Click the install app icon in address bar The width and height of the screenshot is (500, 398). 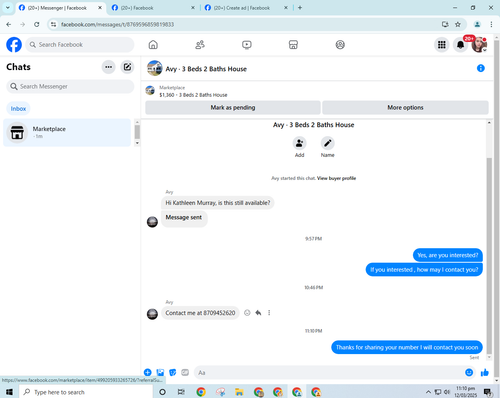tap(445, 24)
